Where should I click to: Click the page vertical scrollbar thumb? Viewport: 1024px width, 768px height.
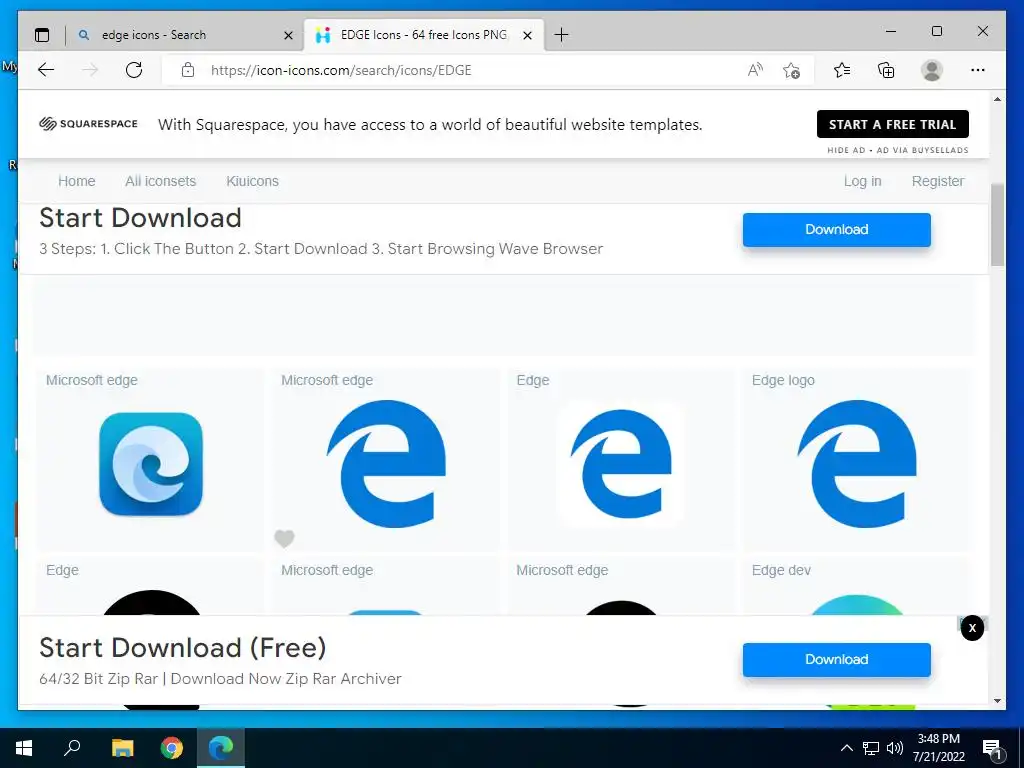(997, 225)
